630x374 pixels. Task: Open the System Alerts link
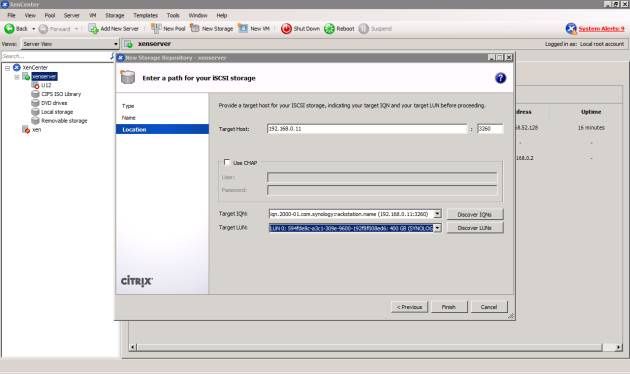(x=601, y=29)
